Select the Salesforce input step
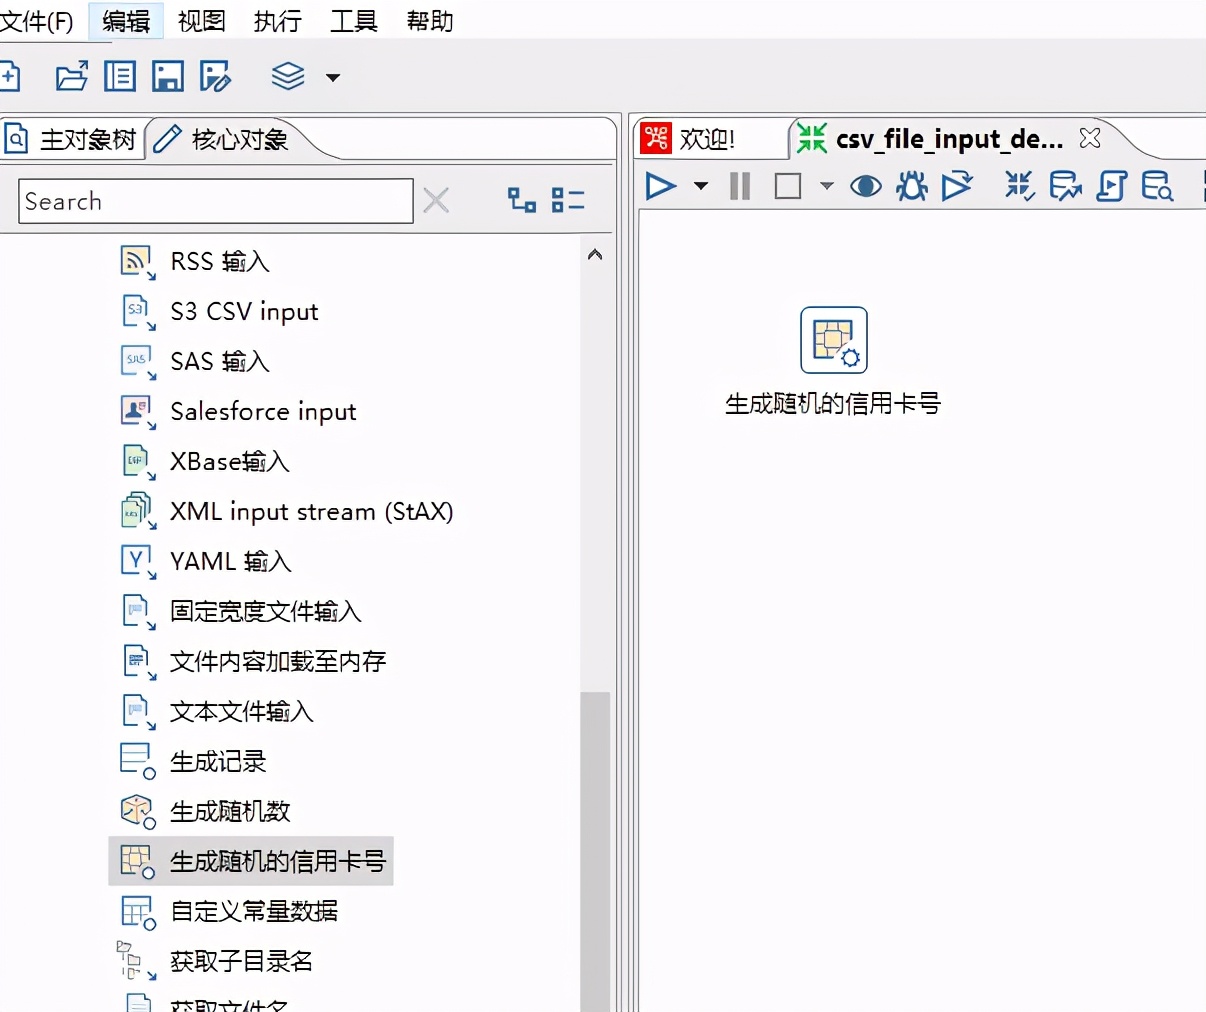 [x=263, y=411]
